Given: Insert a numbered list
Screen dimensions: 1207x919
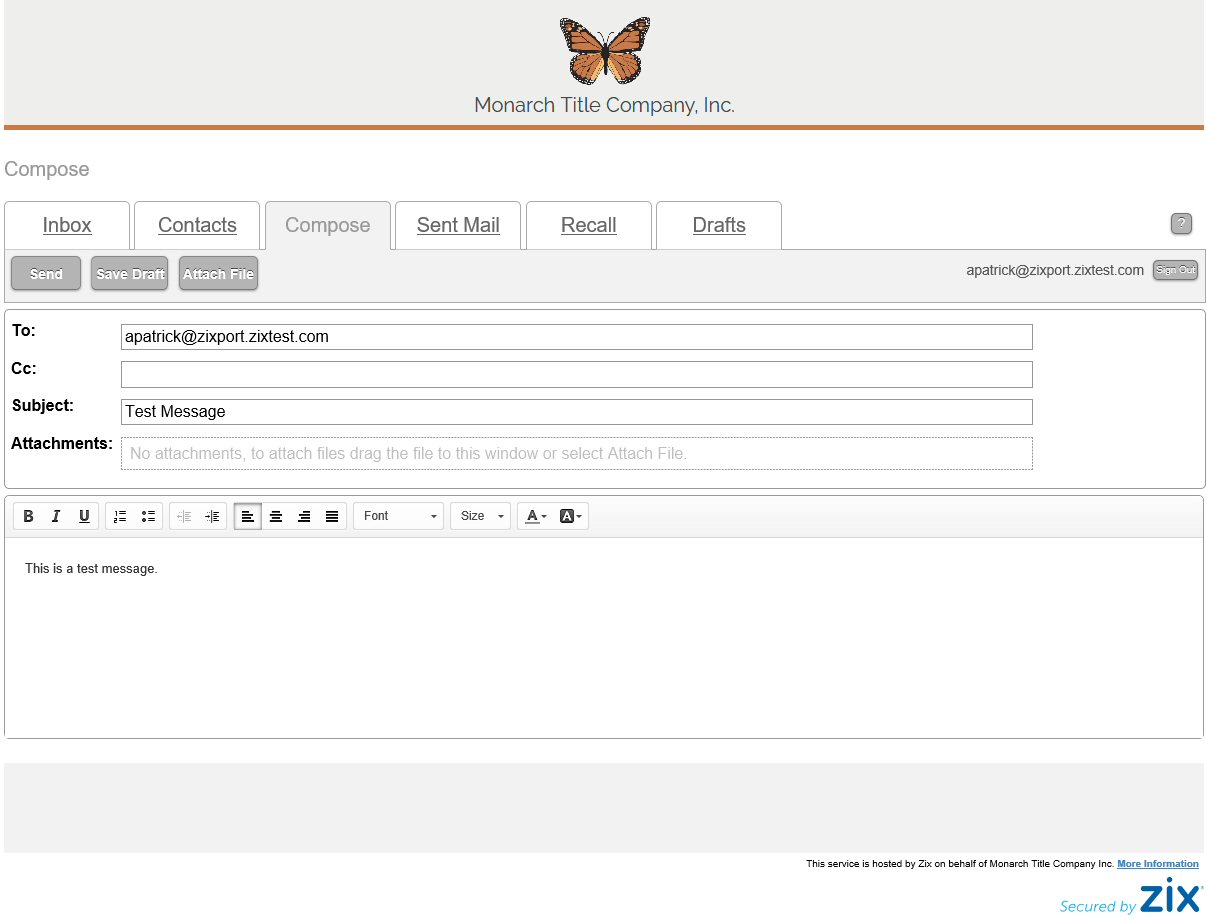Looking at the screenshot, I should coord(120,516).
